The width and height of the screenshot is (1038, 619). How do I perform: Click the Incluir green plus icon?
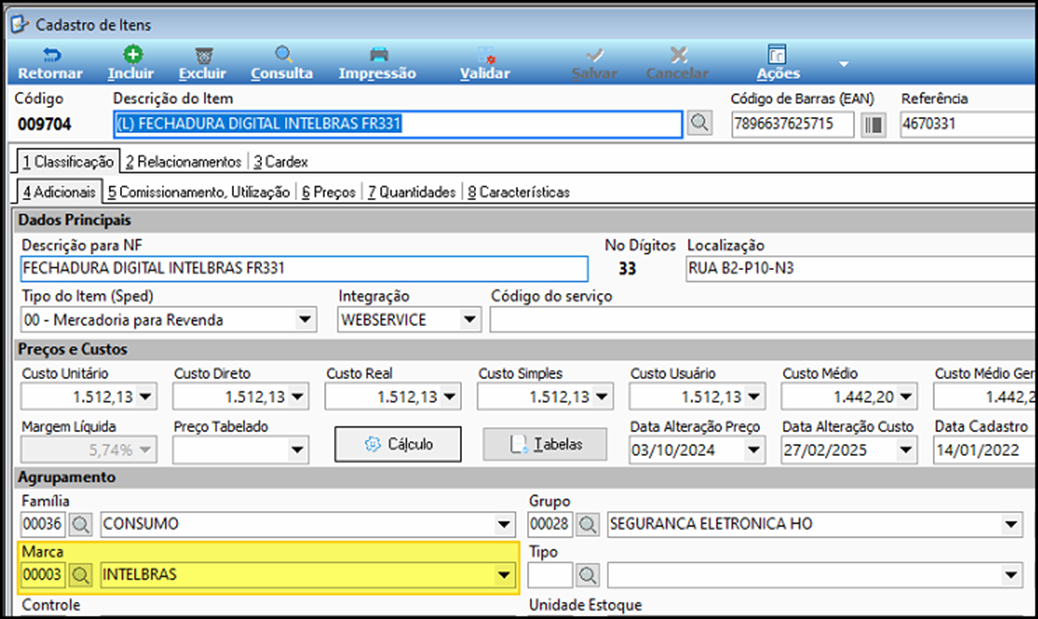pos(133,54)
